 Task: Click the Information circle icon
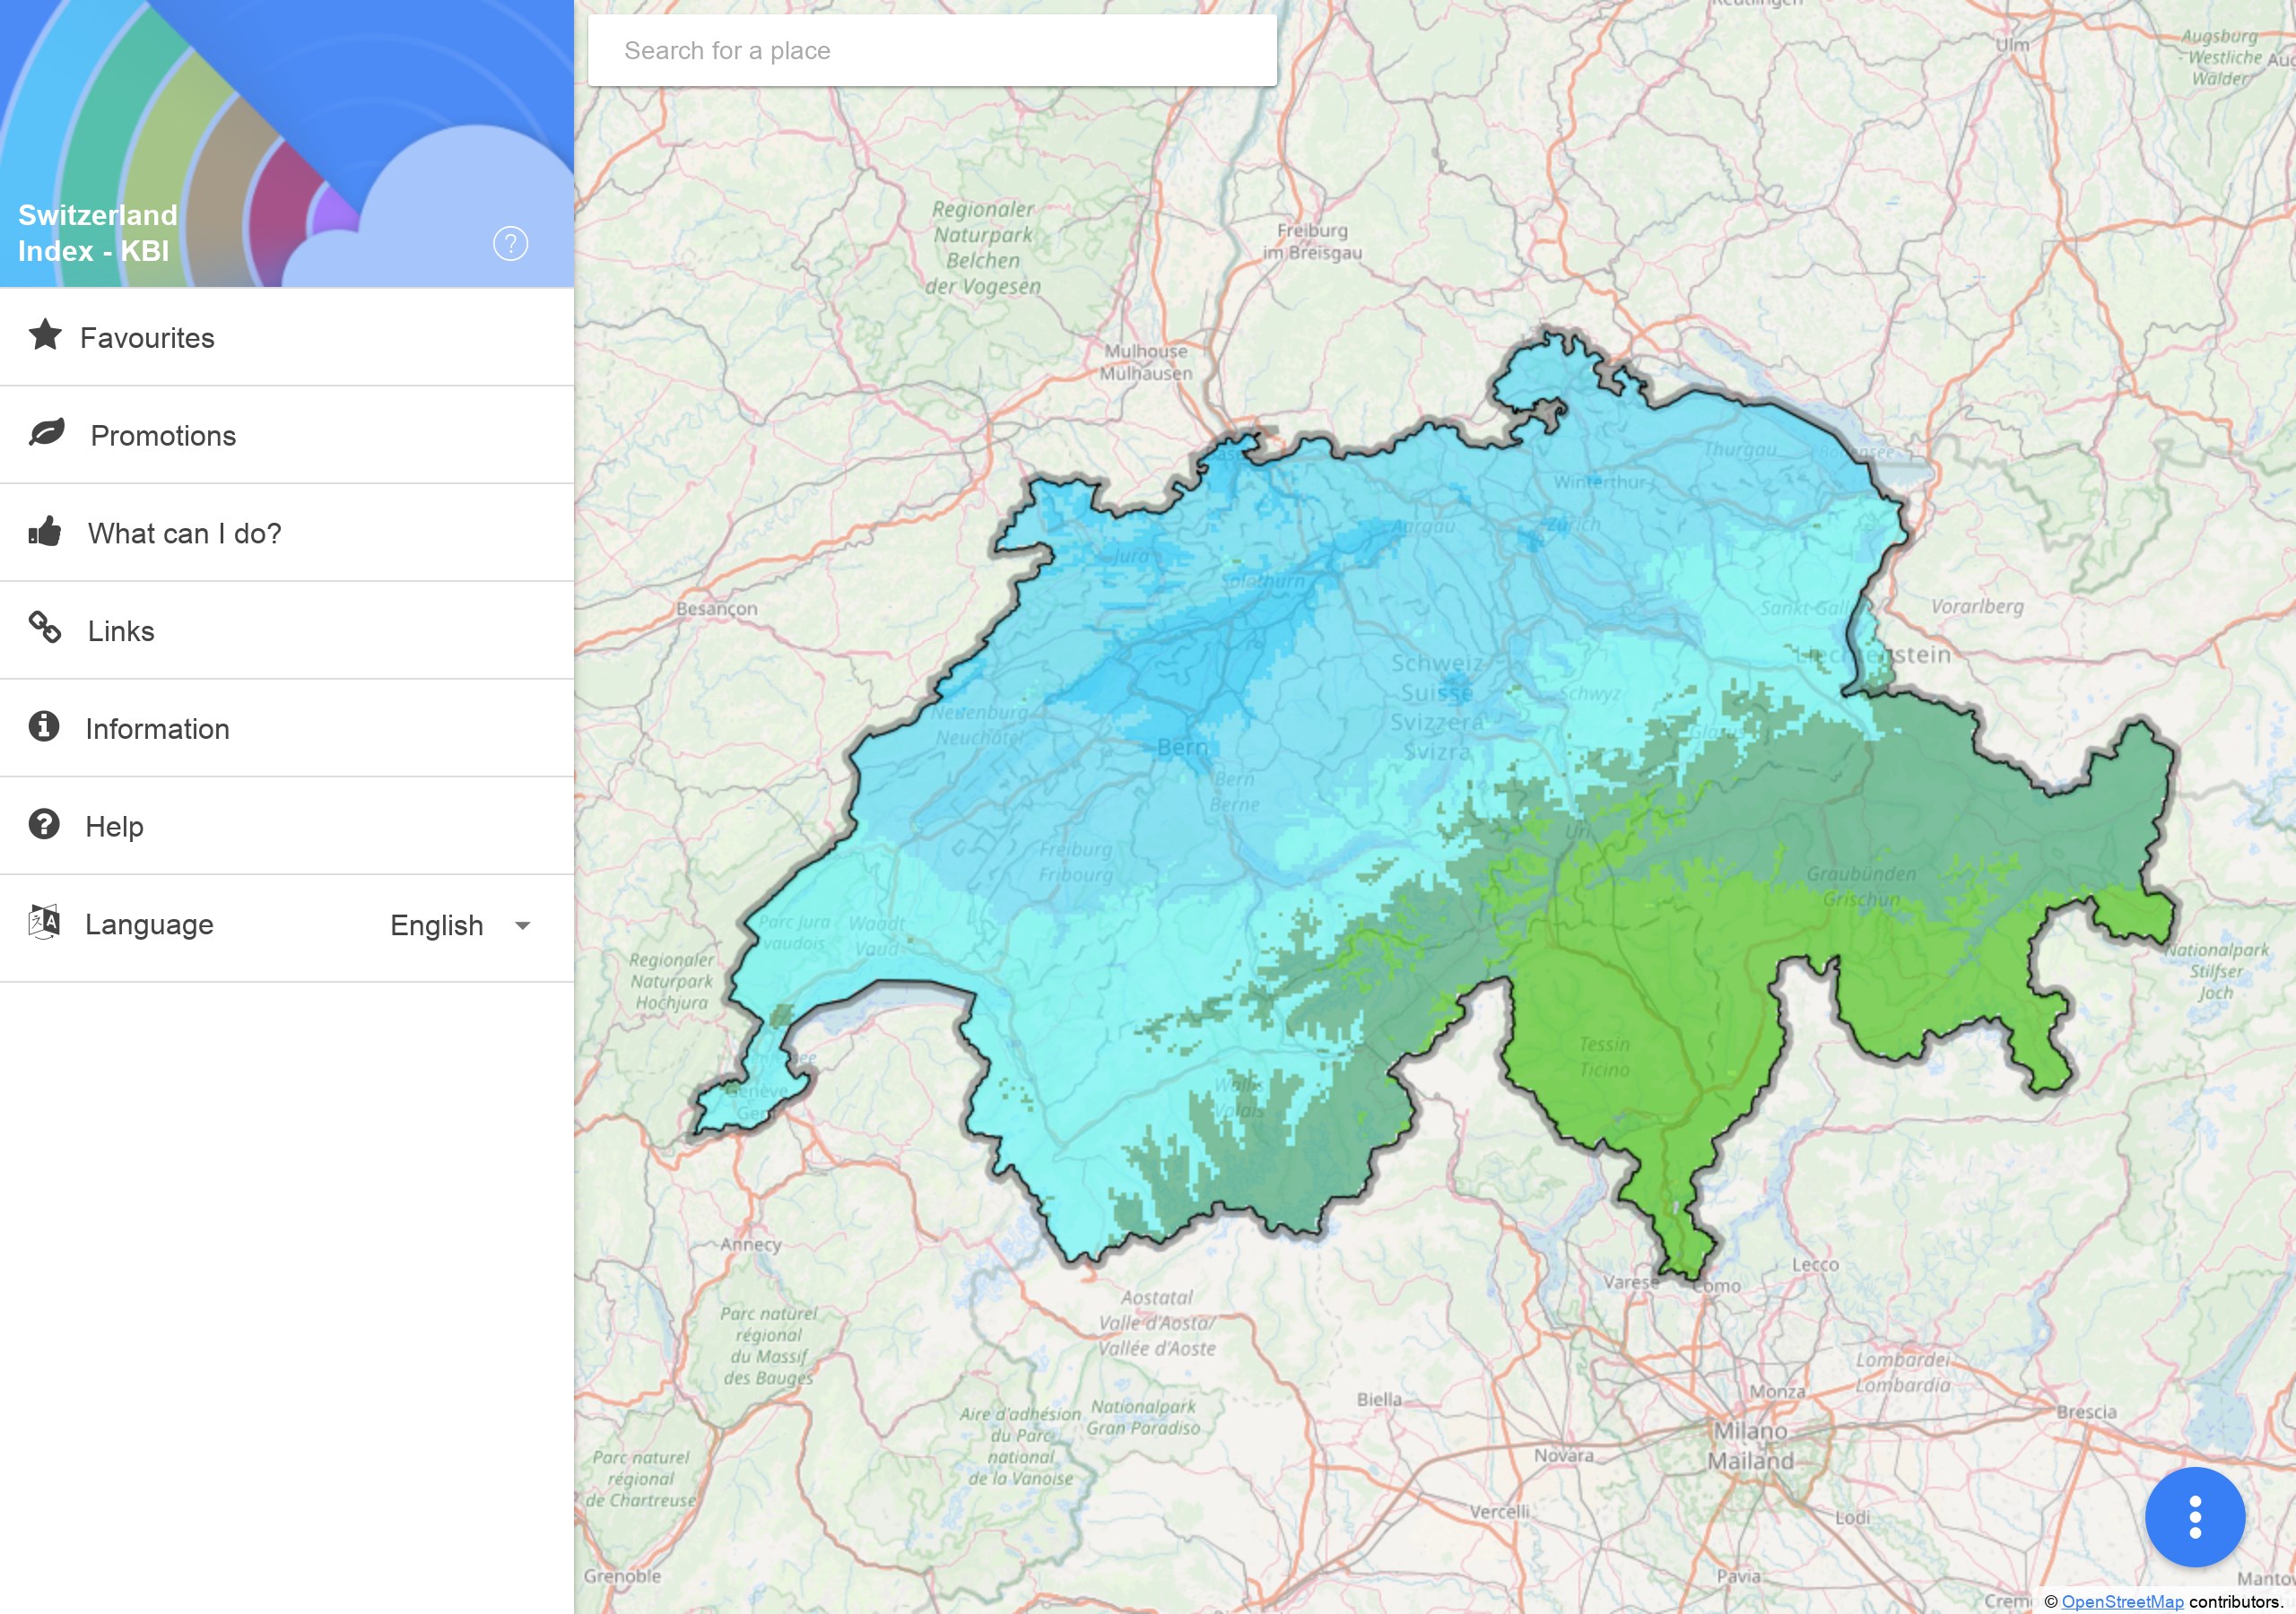44,726
